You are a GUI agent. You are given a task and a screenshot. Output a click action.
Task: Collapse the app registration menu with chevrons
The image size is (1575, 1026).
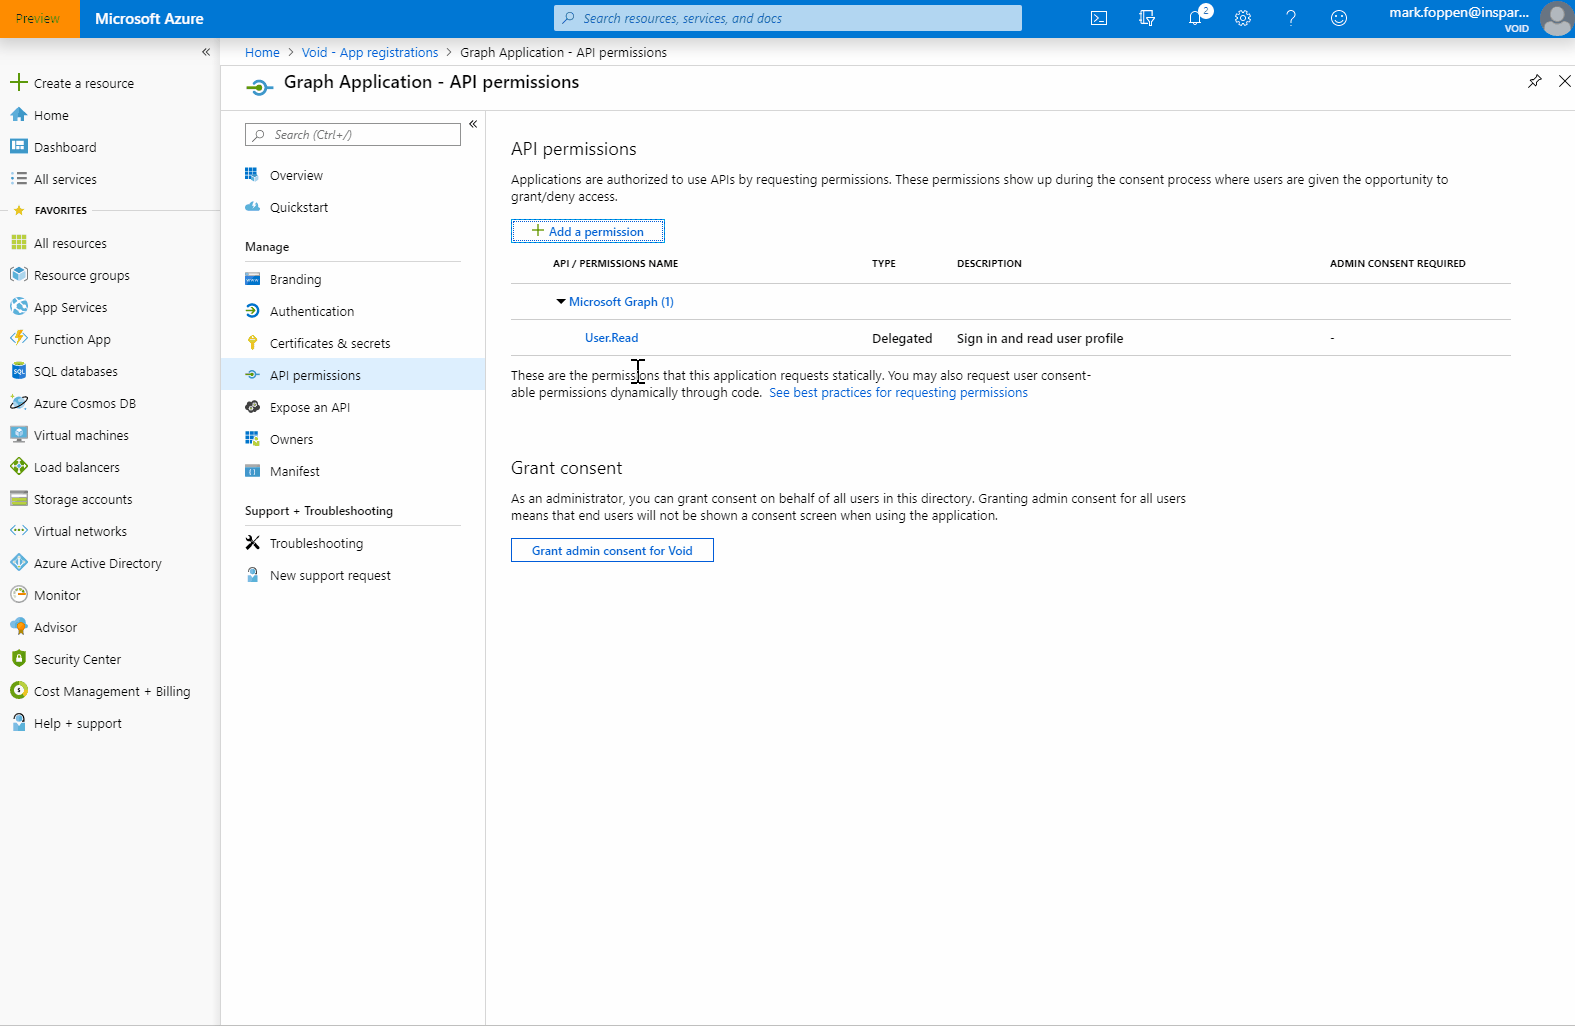click(x=473, y=124)
